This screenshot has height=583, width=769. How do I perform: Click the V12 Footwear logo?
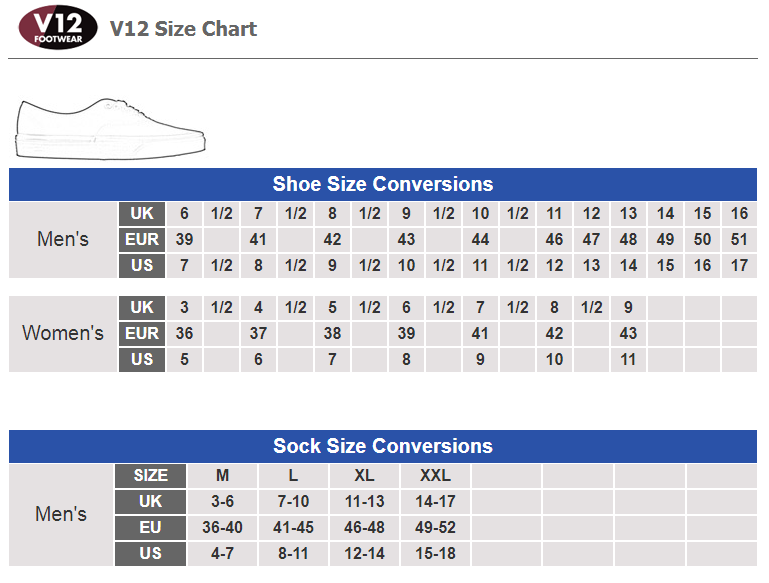57,27
